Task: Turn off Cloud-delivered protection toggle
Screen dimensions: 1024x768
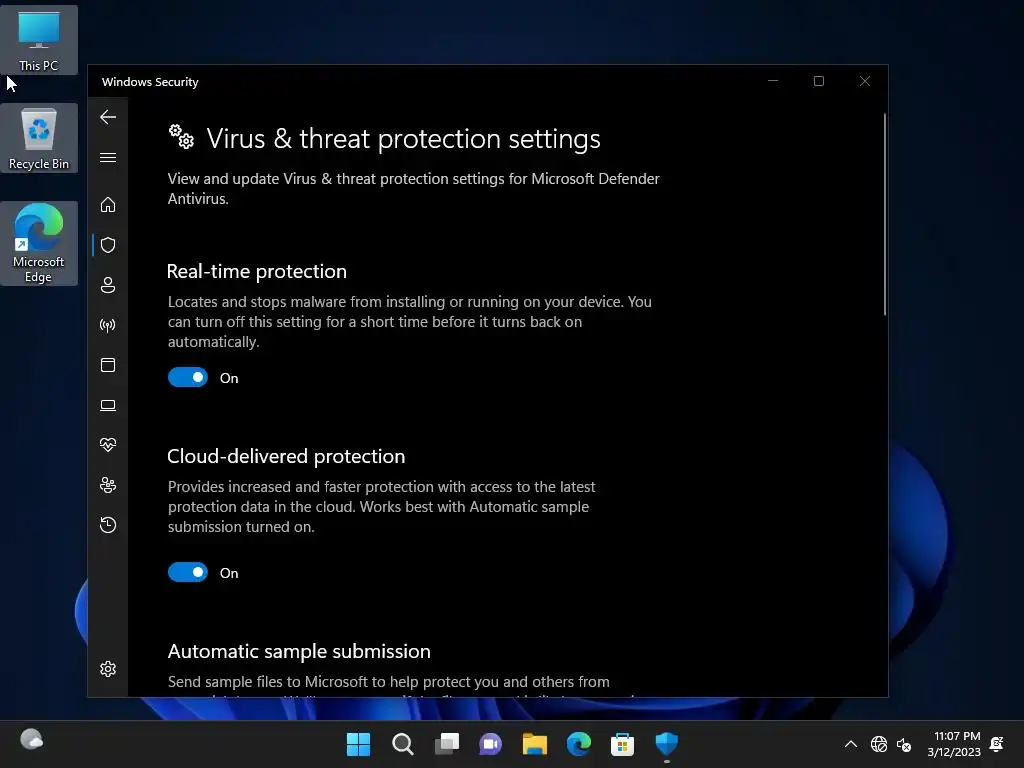Action: [x=187, y=573]
